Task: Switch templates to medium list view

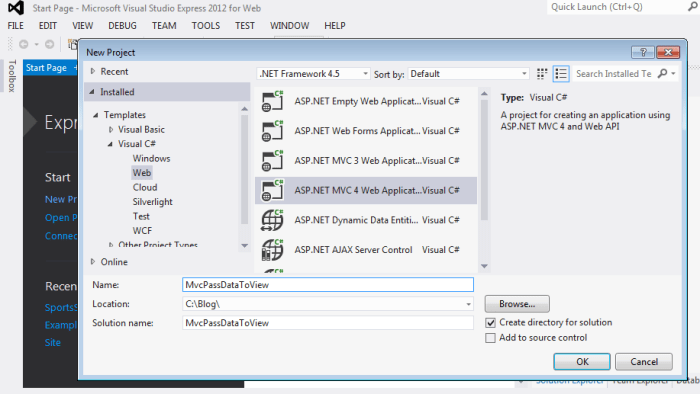Action: click(x=561, y=74)
